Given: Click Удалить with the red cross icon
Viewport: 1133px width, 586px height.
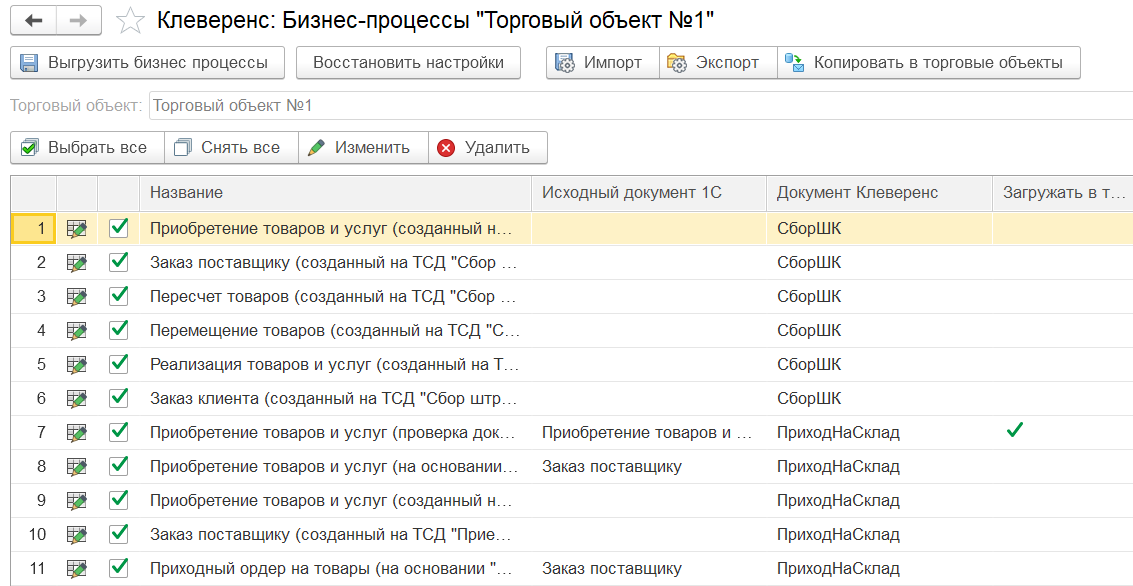Looking at the screenshot, I should pyautogui.click(x=488, y=147).
